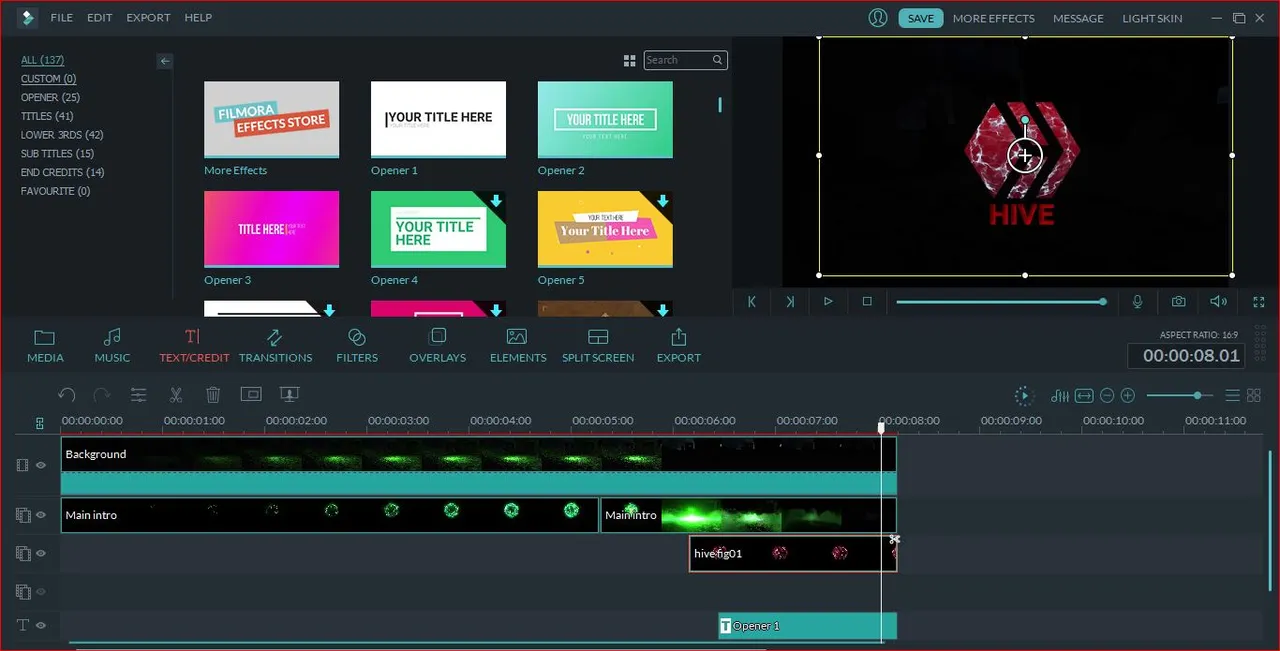Switch timeline to list track view

coord(1233,396)
